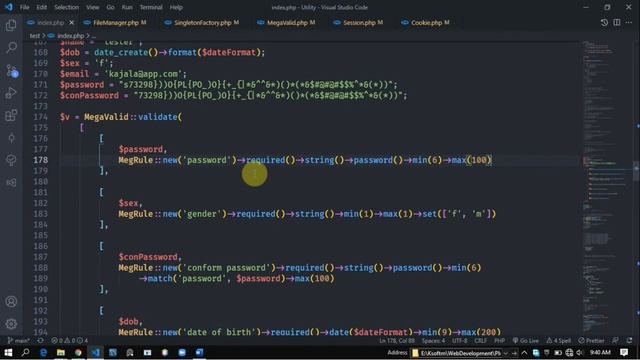This screenshot has height=360, width=640.
Task: Click the feedback icon next to Prettier
Action: (616, 340)
